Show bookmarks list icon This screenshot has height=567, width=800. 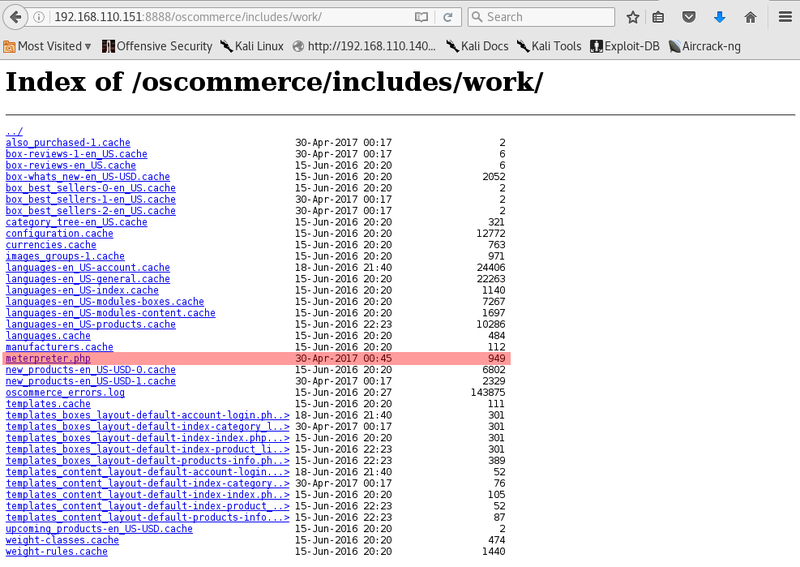tap(659, 17)
